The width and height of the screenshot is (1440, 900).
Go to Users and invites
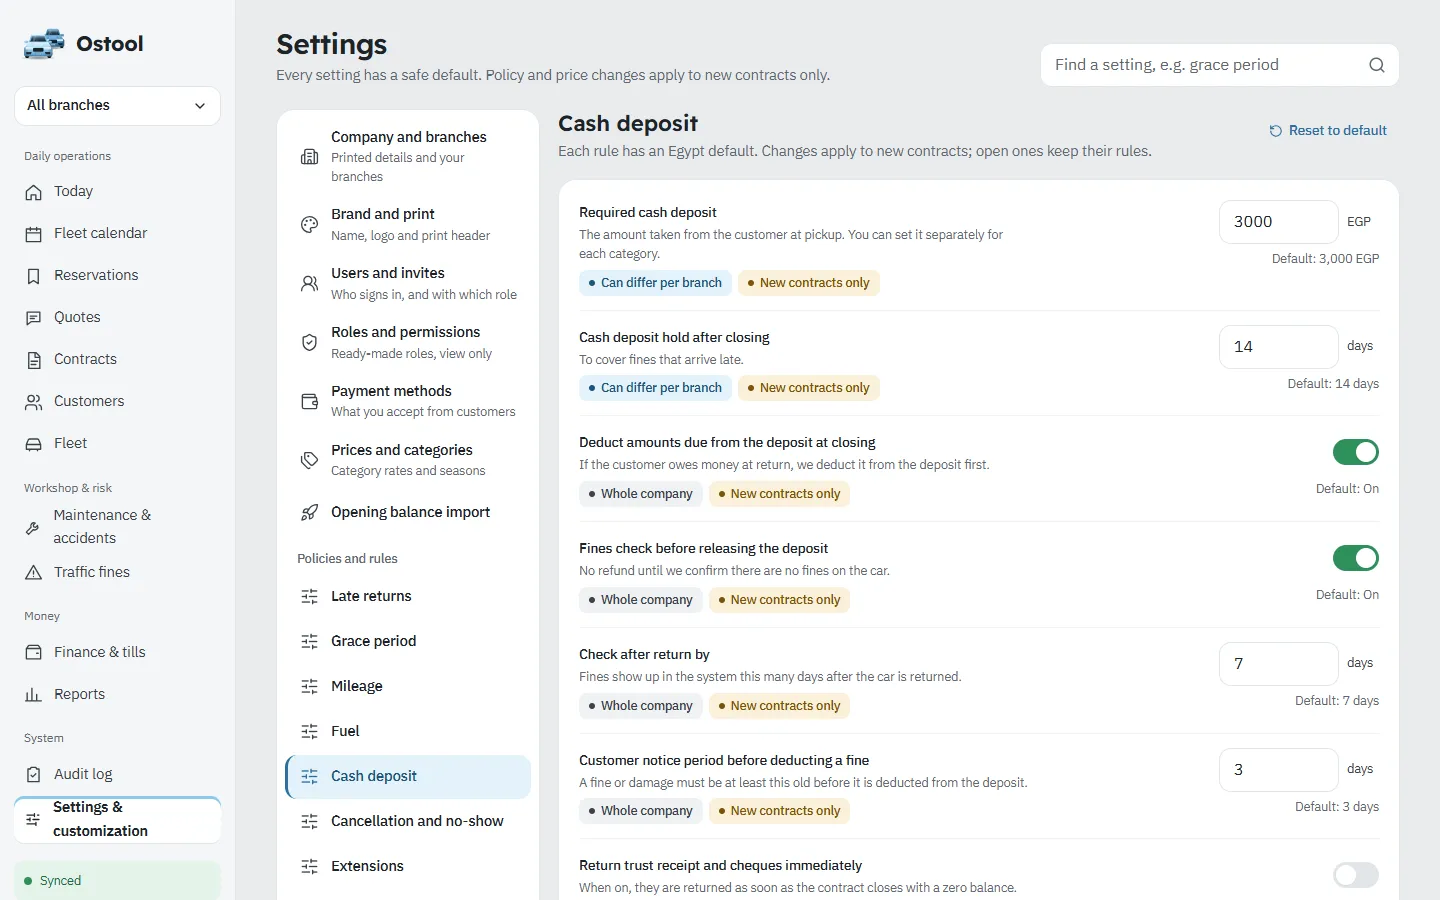coord(408,283)
